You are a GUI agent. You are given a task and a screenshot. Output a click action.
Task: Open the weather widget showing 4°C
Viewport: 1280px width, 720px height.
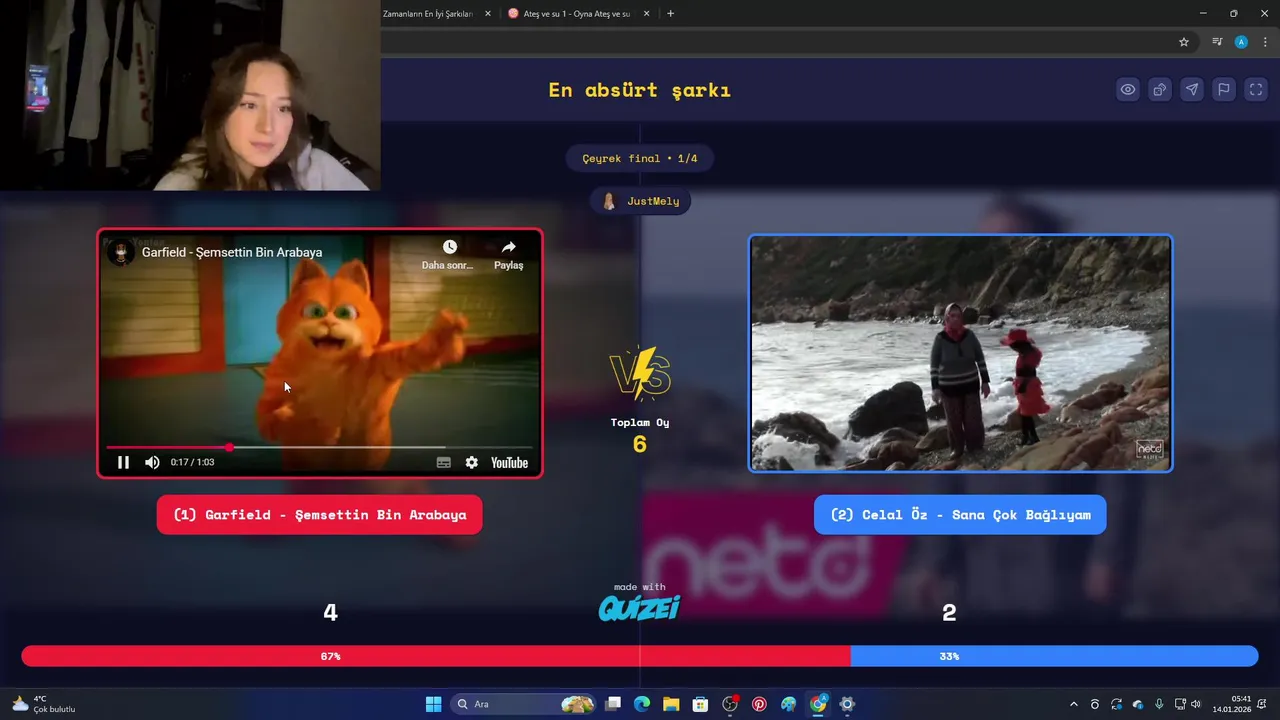[44, 704]
